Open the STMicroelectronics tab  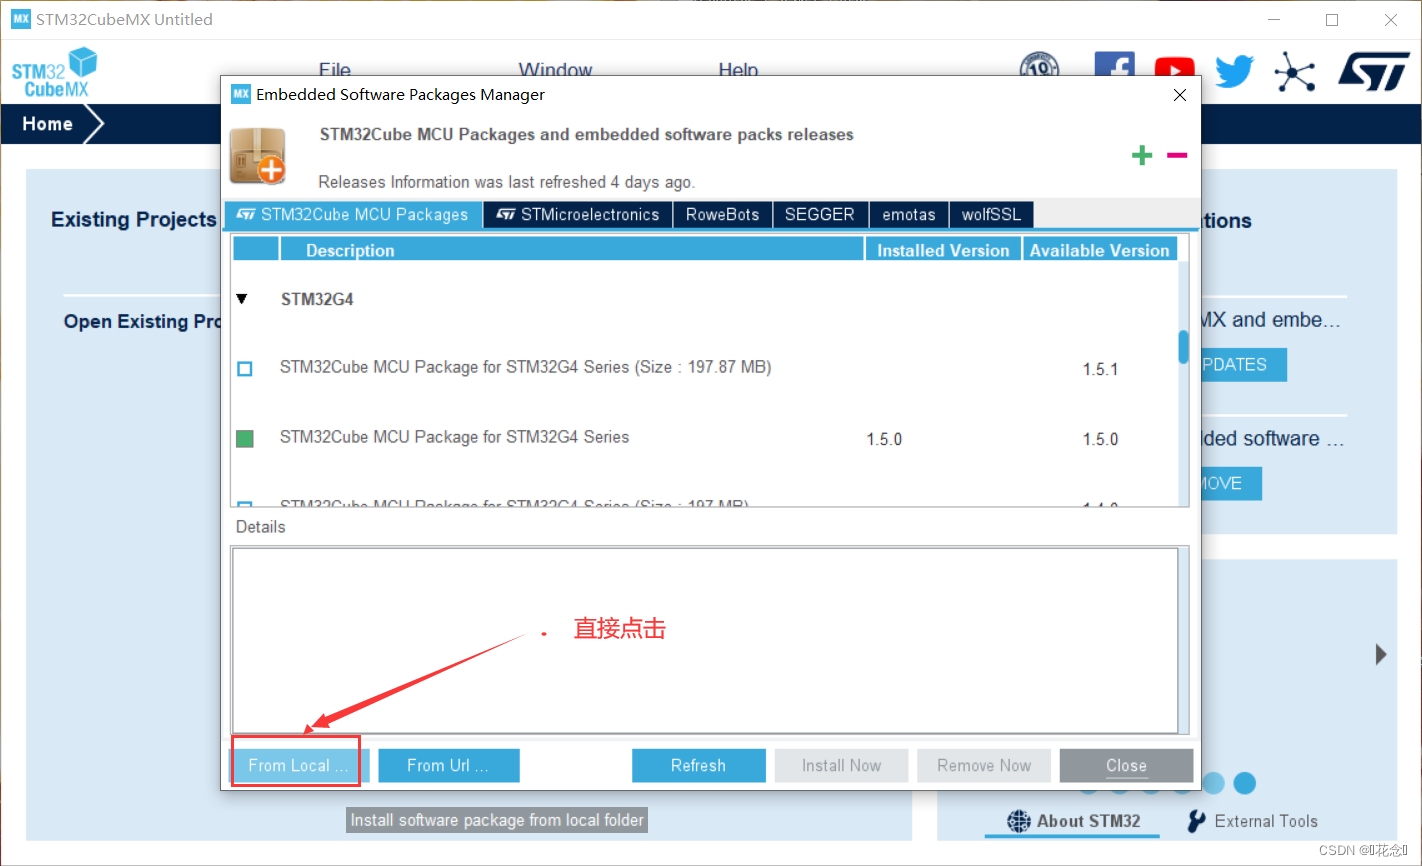click(578, 214)
